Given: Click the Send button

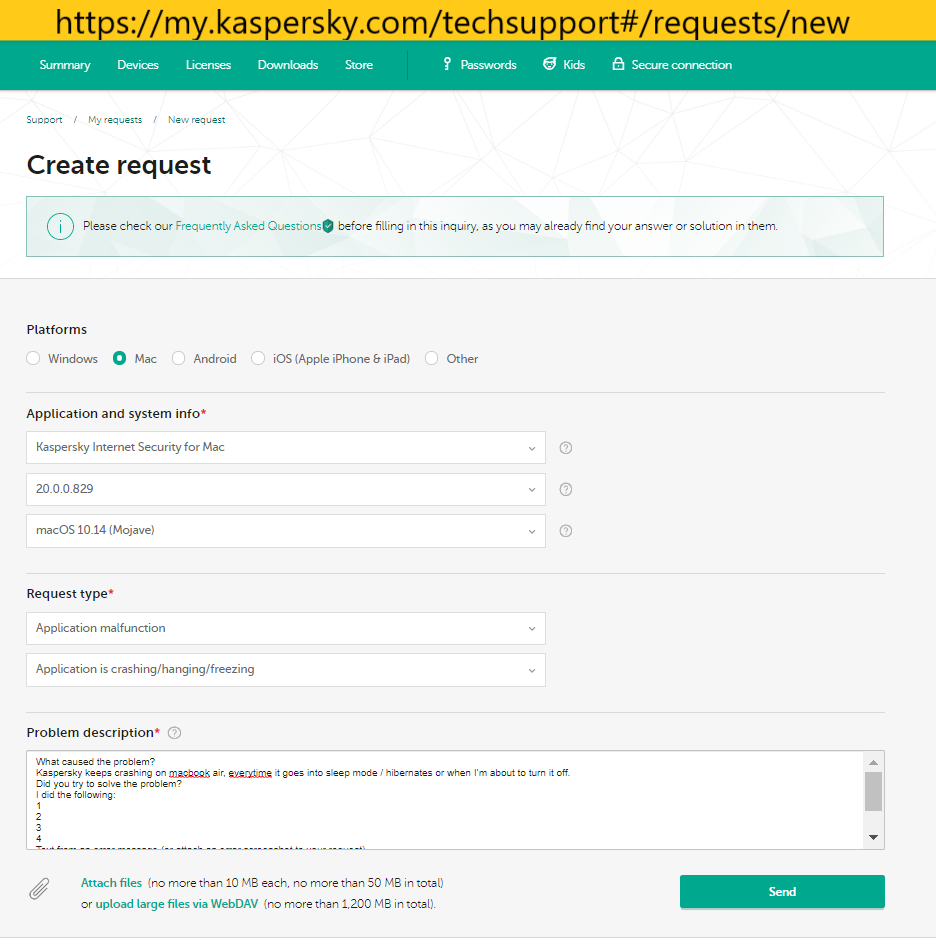Looking at the screenshot, I should click(782, 892).
